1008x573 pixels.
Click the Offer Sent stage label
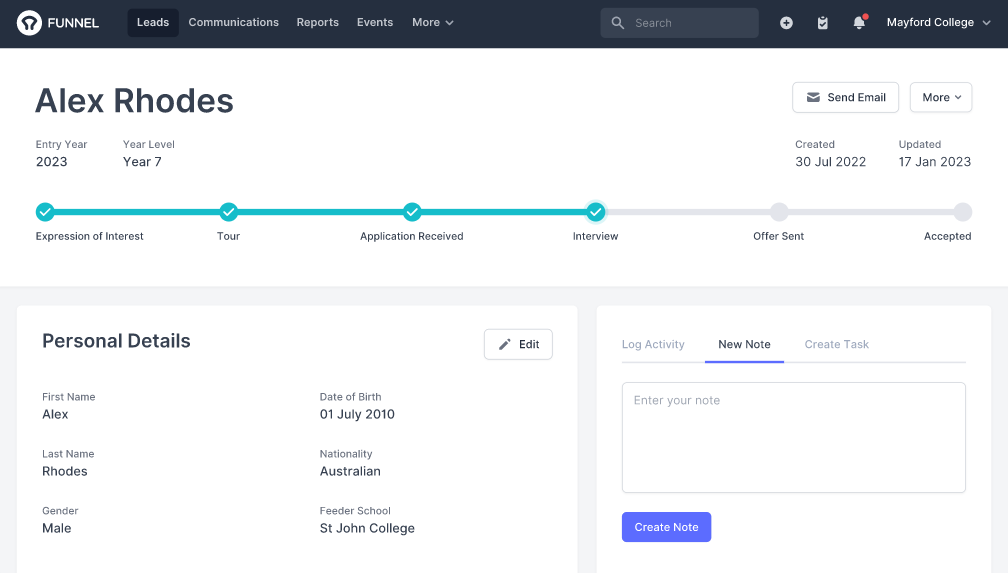point(778,236)
